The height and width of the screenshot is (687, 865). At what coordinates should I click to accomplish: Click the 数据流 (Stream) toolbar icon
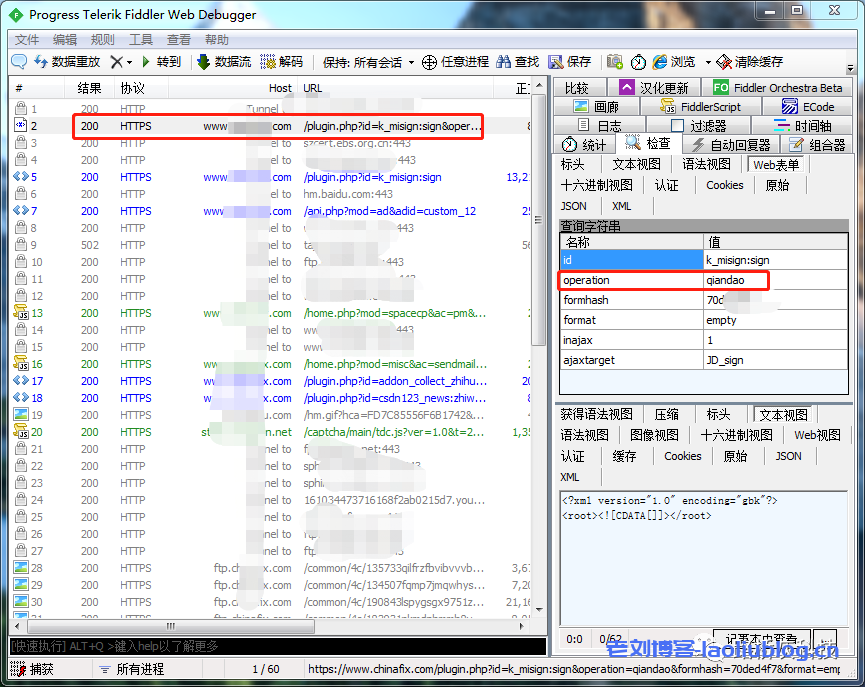click(204, 62)
